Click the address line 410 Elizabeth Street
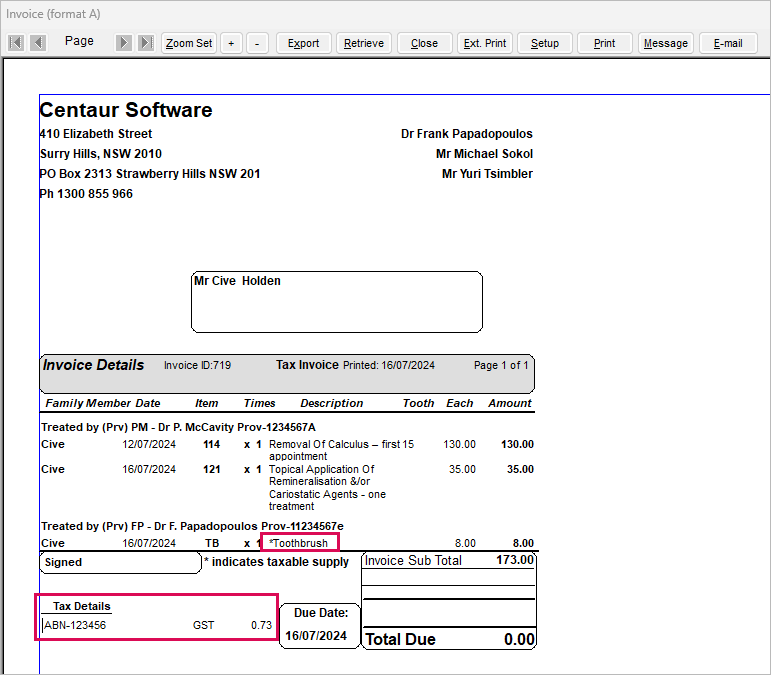The image size is (771, 675). [x=96, y=134]
